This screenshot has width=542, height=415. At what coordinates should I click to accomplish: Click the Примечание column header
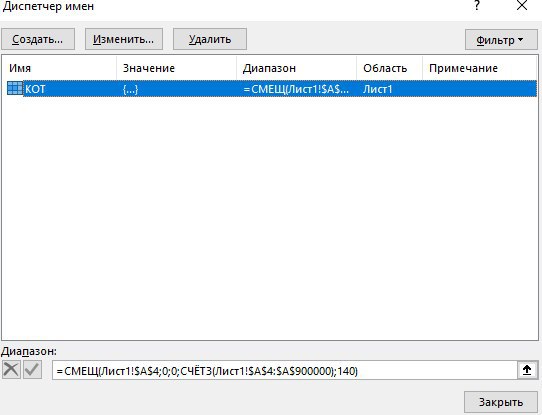click(480, 68)
